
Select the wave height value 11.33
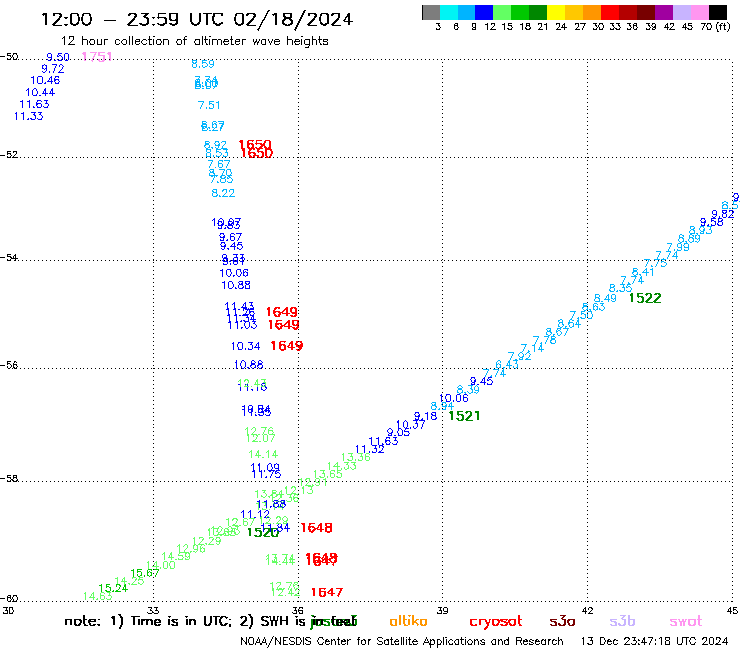pos(28,116)
